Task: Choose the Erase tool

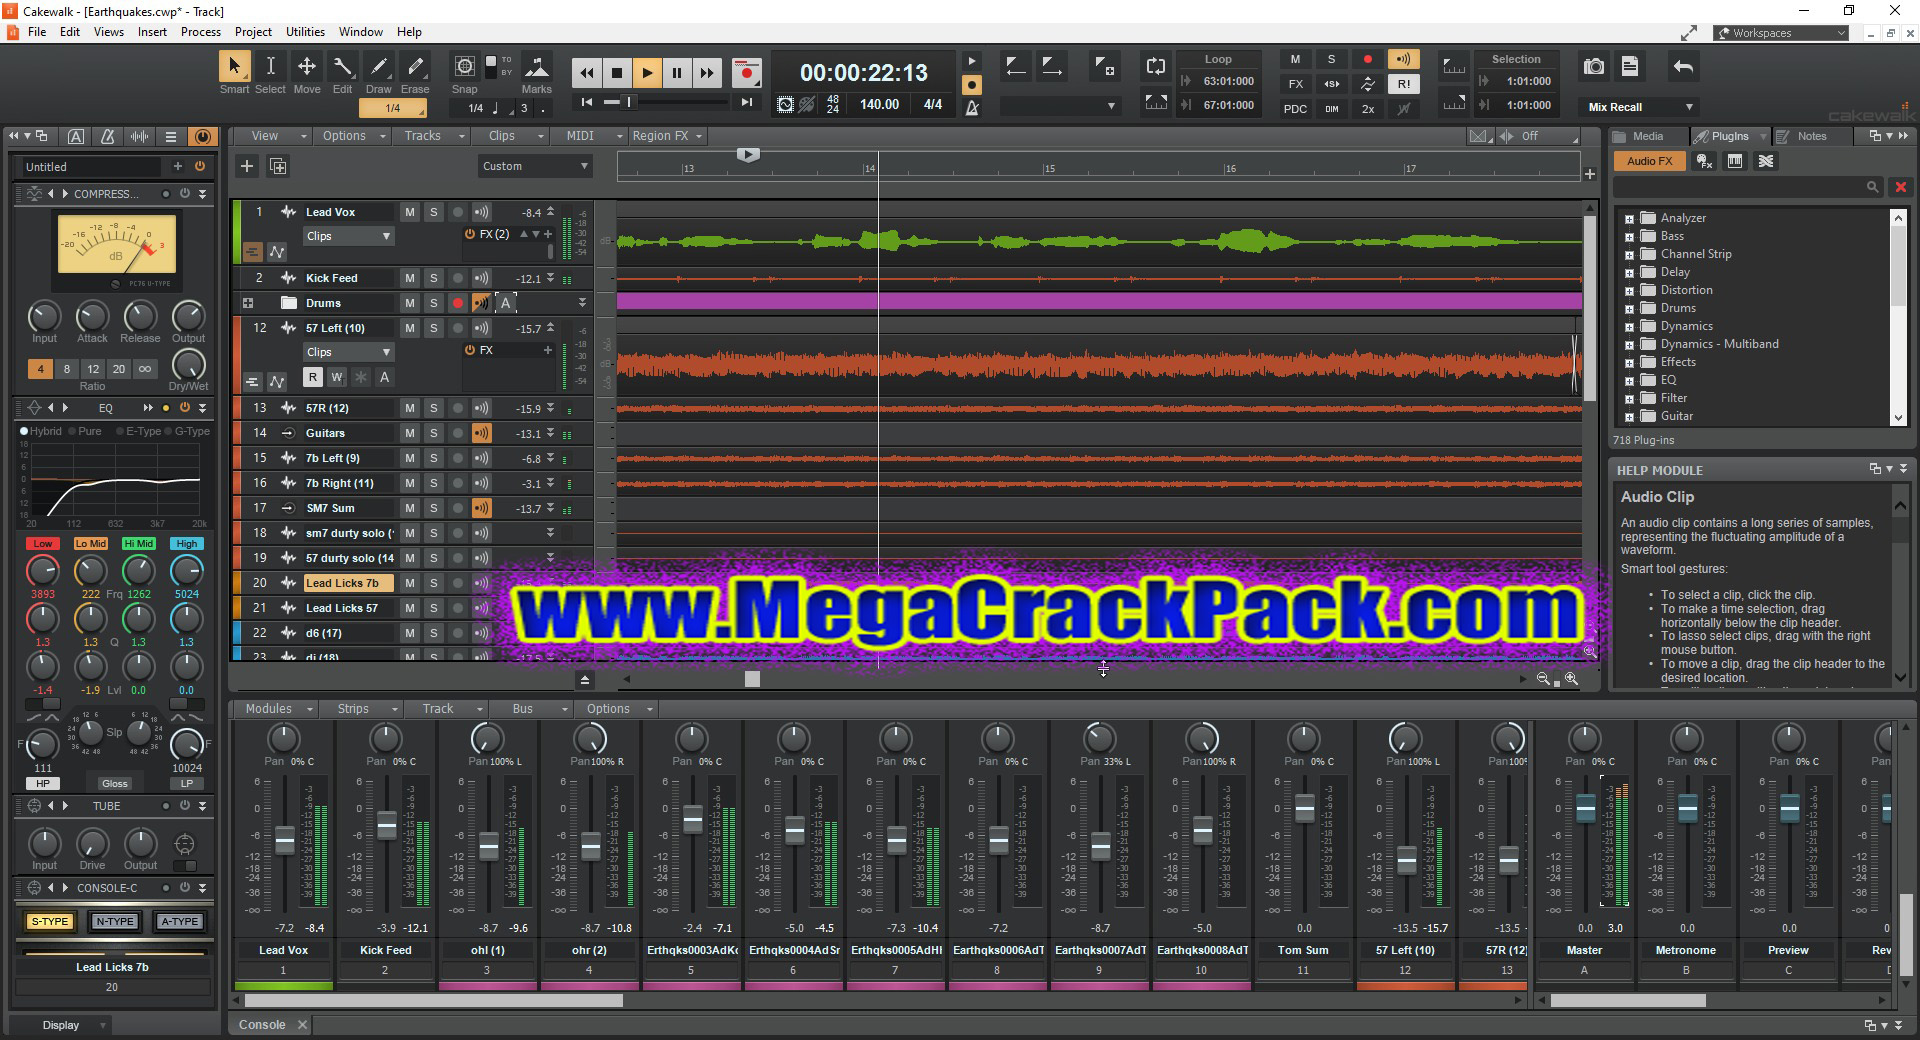Action: pyautogui.click(x=415, y=67)
